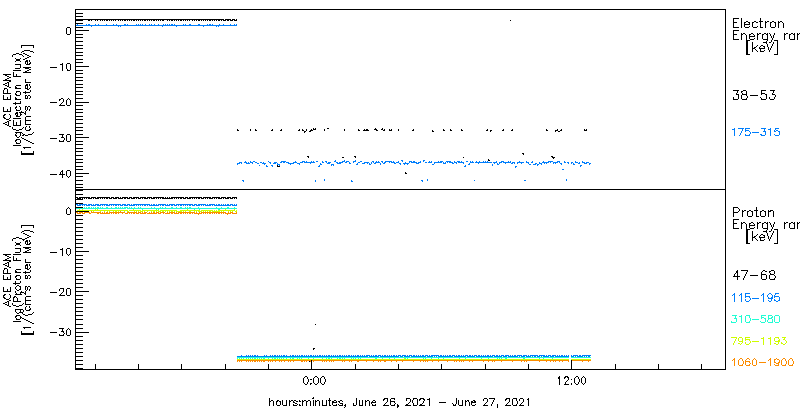The height and width of the screenshot is (410, 800).
Task: Select the 38-53 electron energy label
Action: (x=754, y=96)
